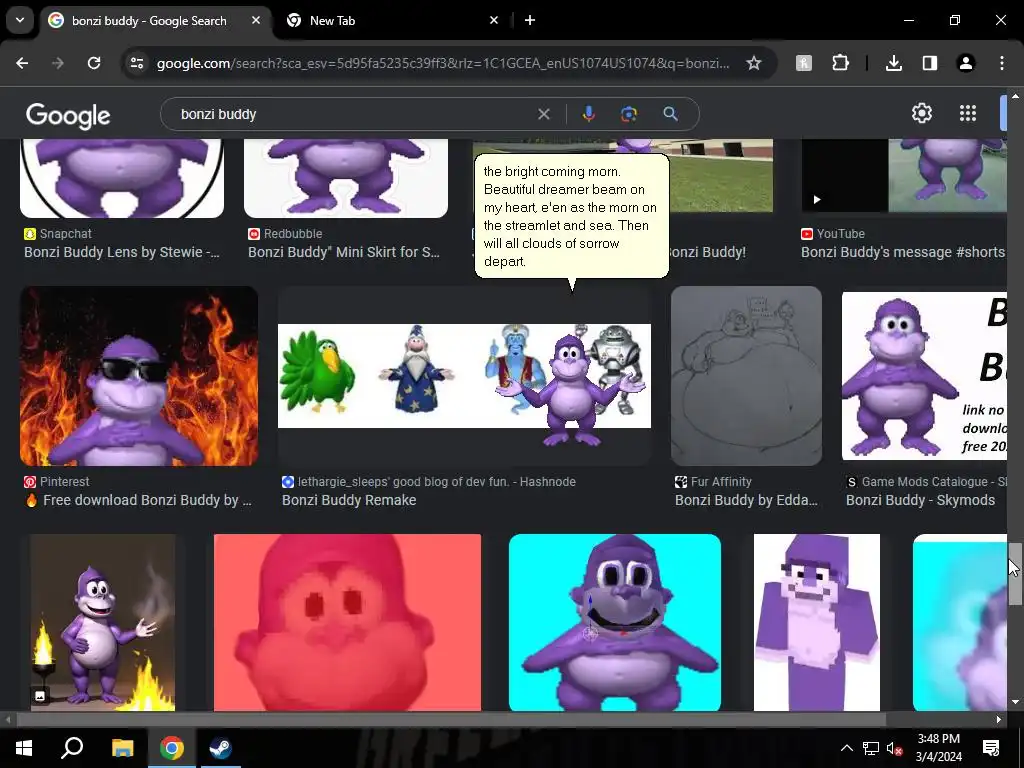Open the Fur Affinity sketch thumbnail
The height and width of the screenshot is (768, 1024).
coord(746,376)
